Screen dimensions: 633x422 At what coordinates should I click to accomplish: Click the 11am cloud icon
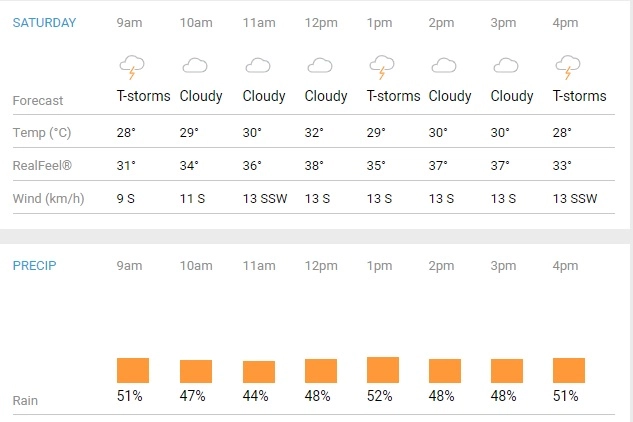(258, 67)
